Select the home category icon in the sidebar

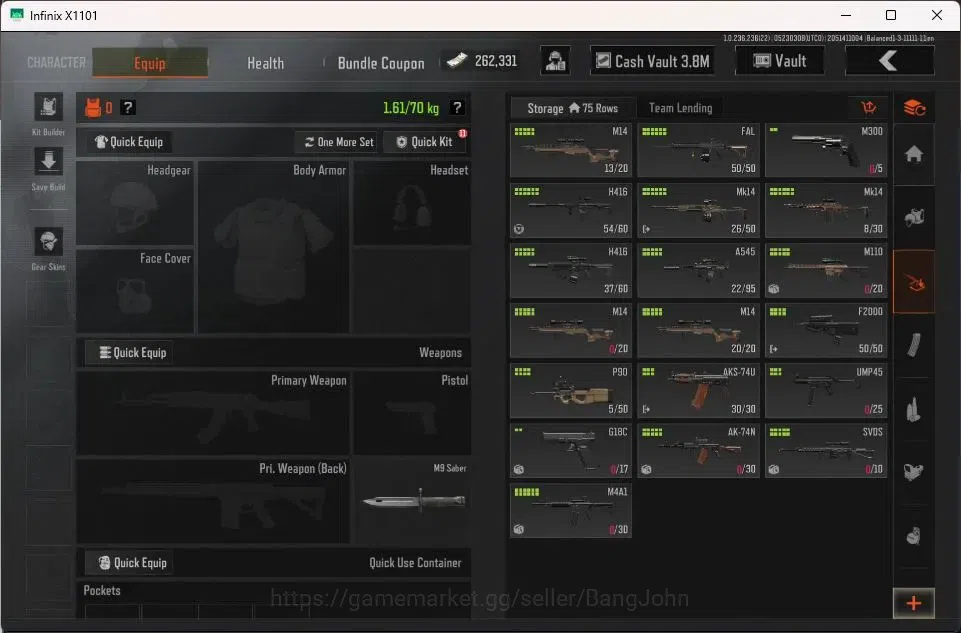(914, 154)
